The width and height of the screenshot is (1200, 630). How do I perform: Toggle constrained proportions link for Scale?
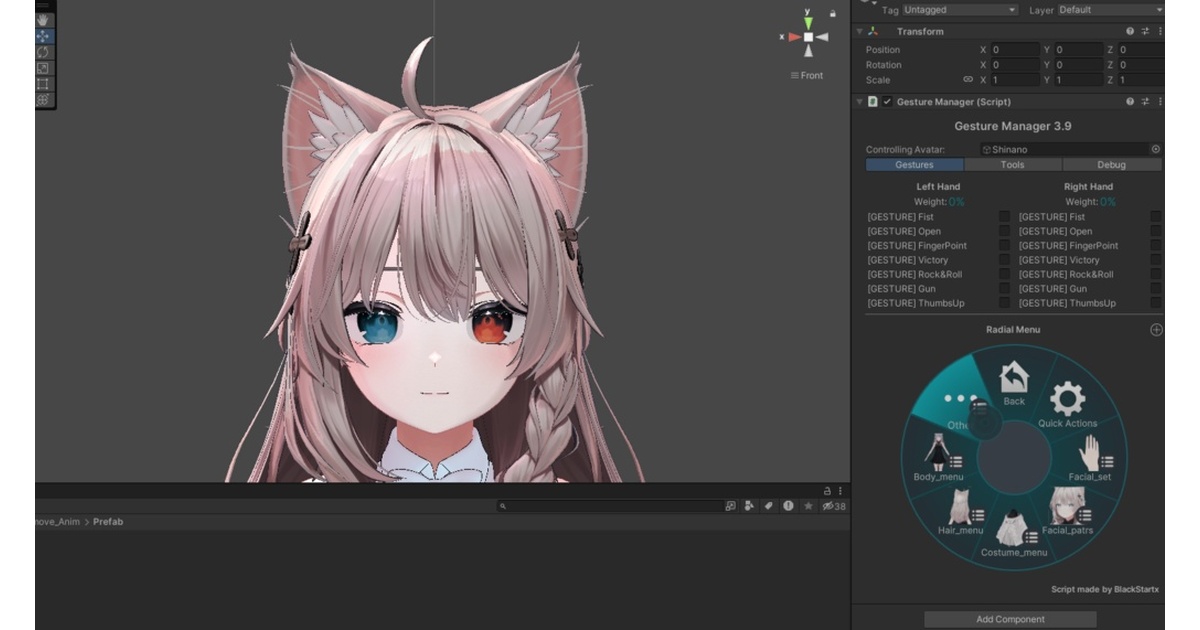tap(967, 79)
